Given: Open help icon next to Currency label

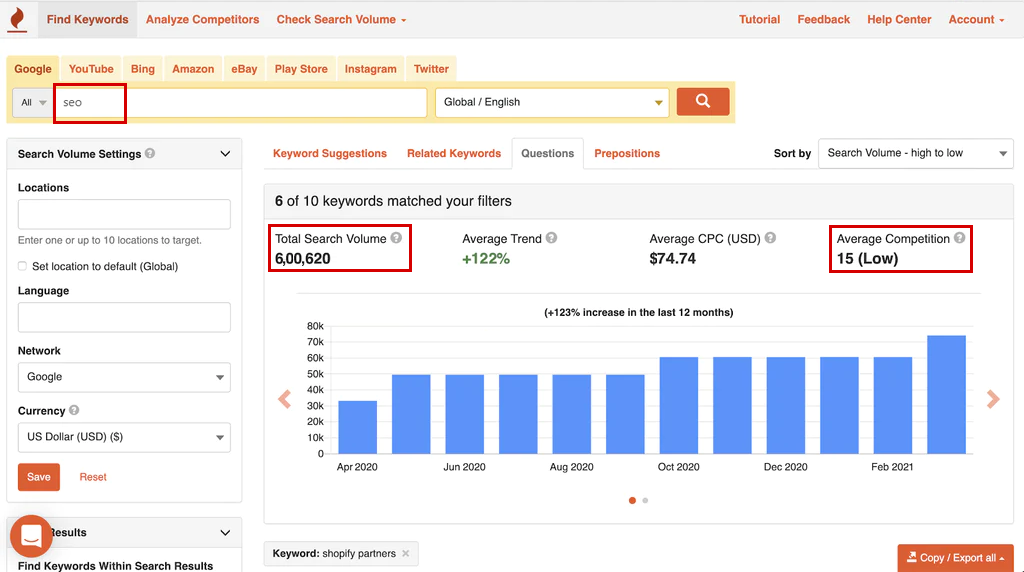Looking at the screenshot, I should tap(74, 410).
